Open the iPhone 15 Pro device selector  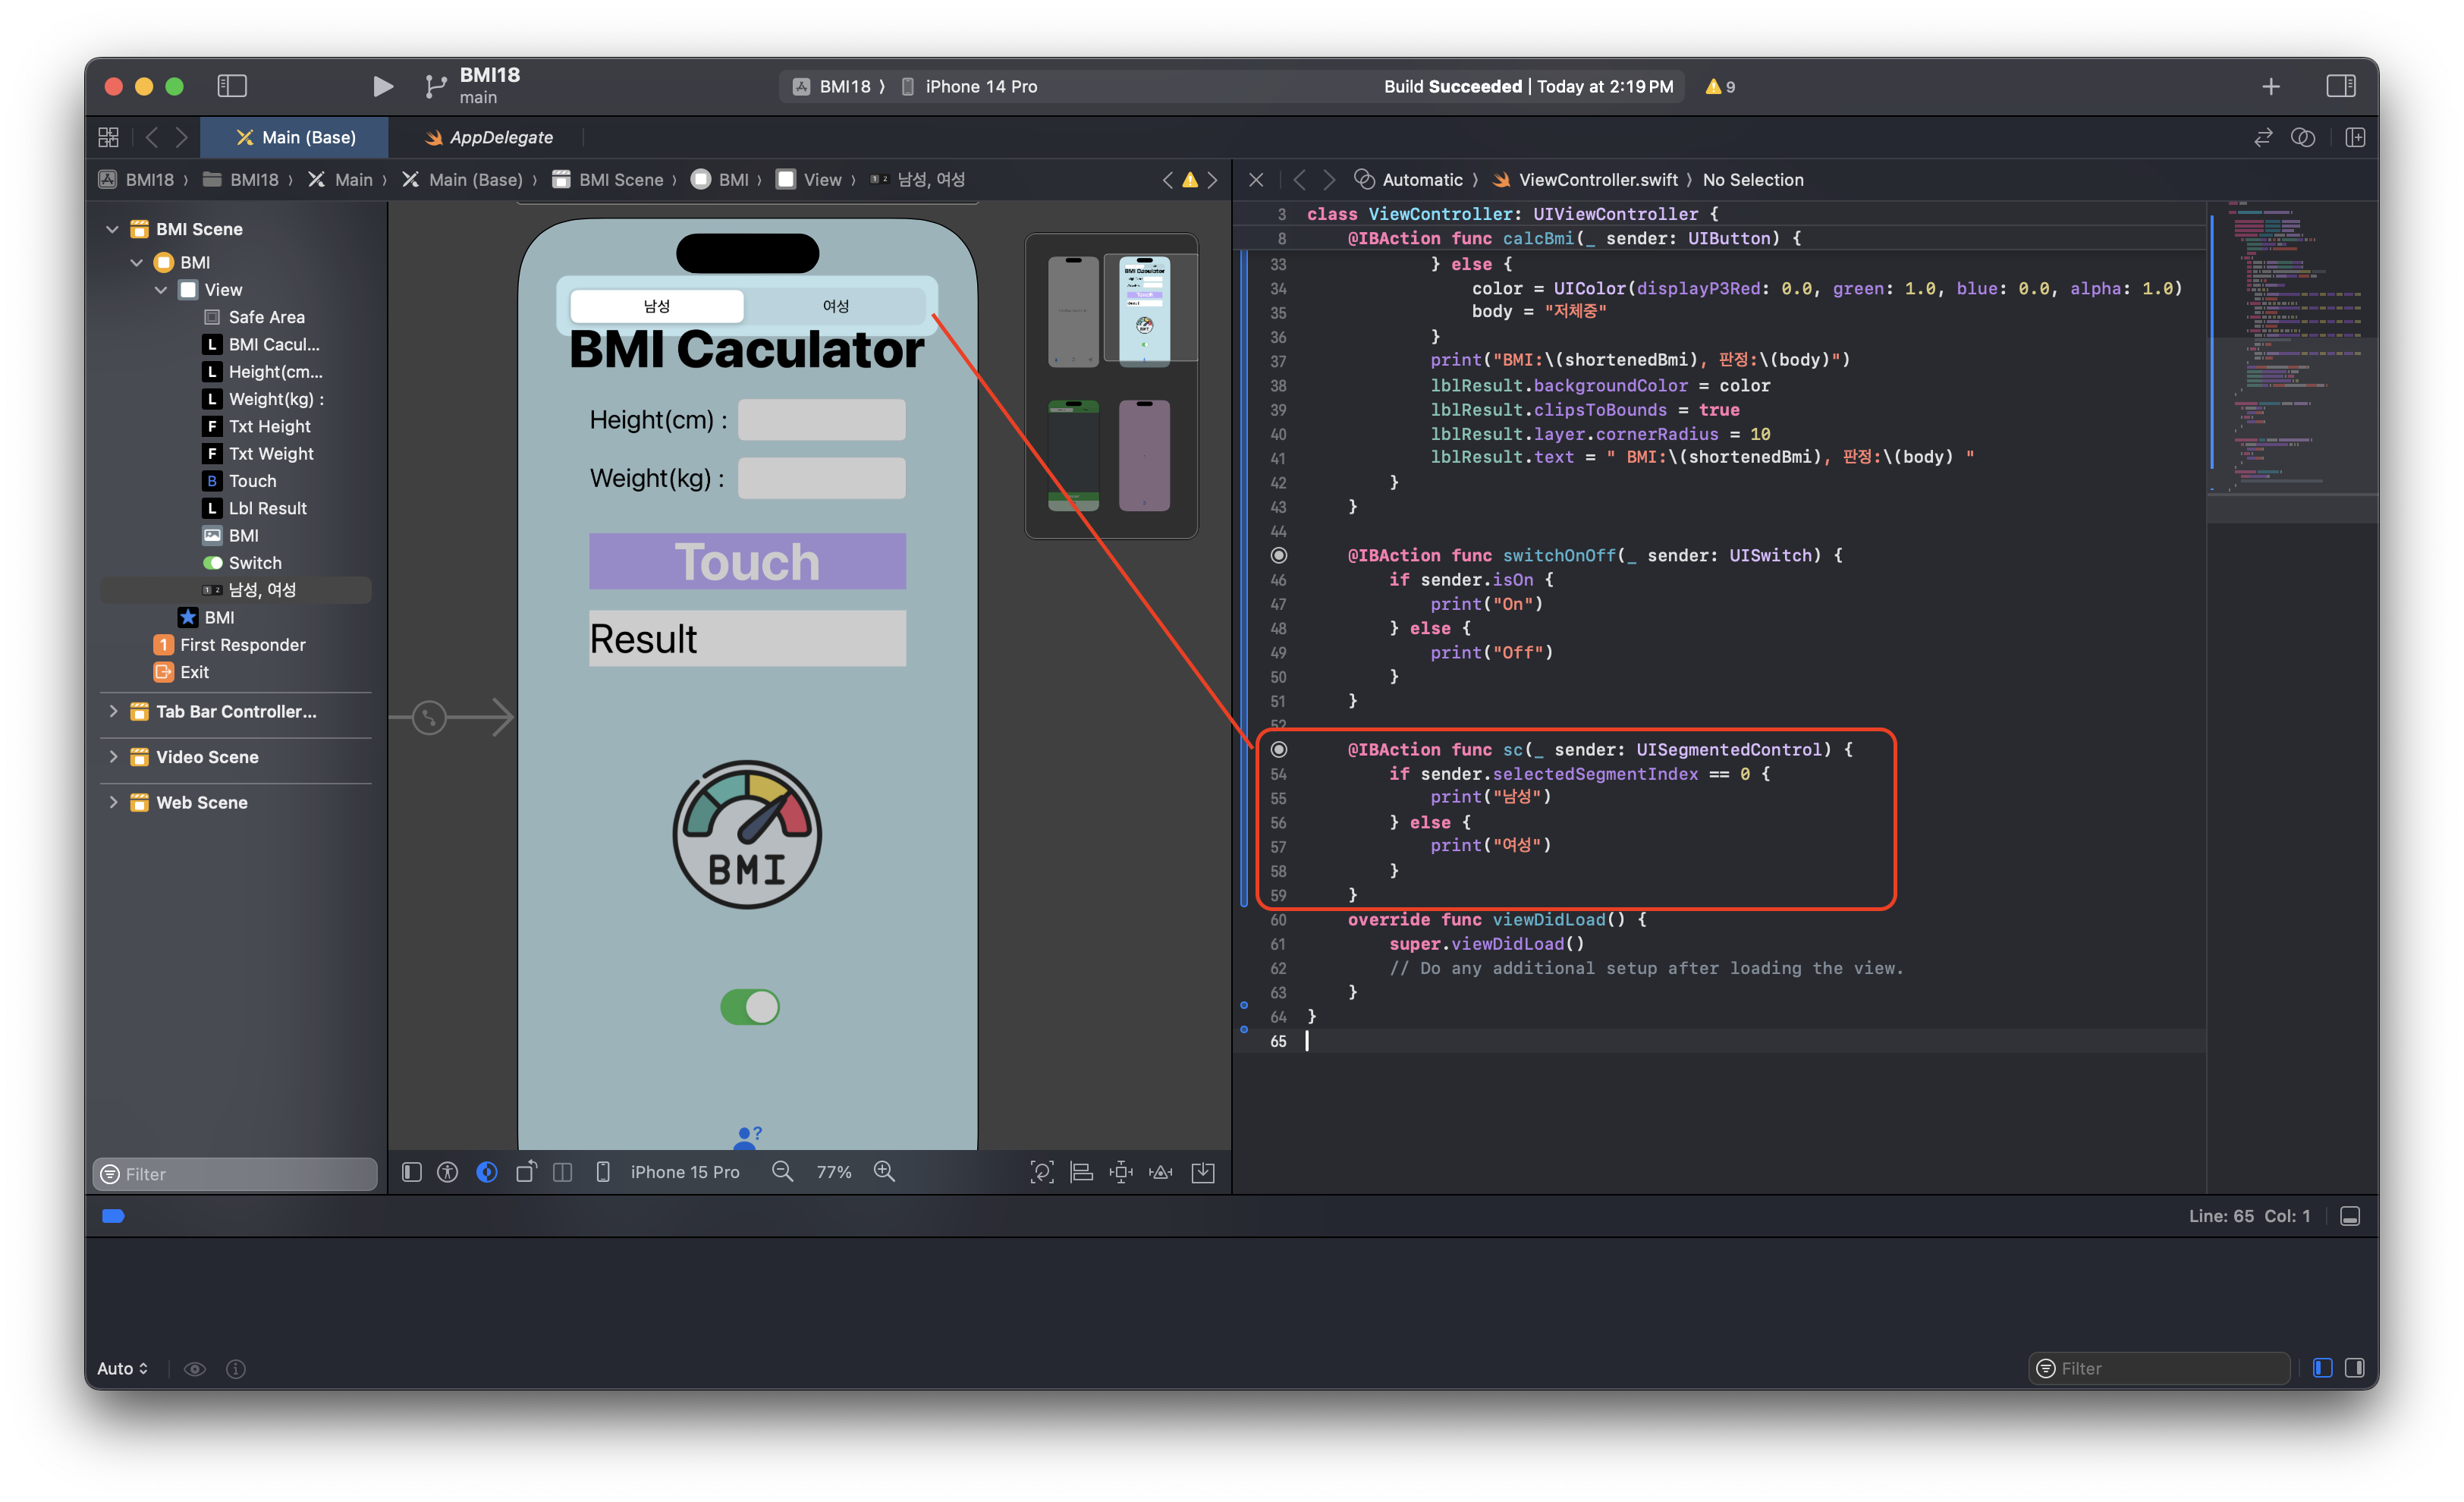684,1172
